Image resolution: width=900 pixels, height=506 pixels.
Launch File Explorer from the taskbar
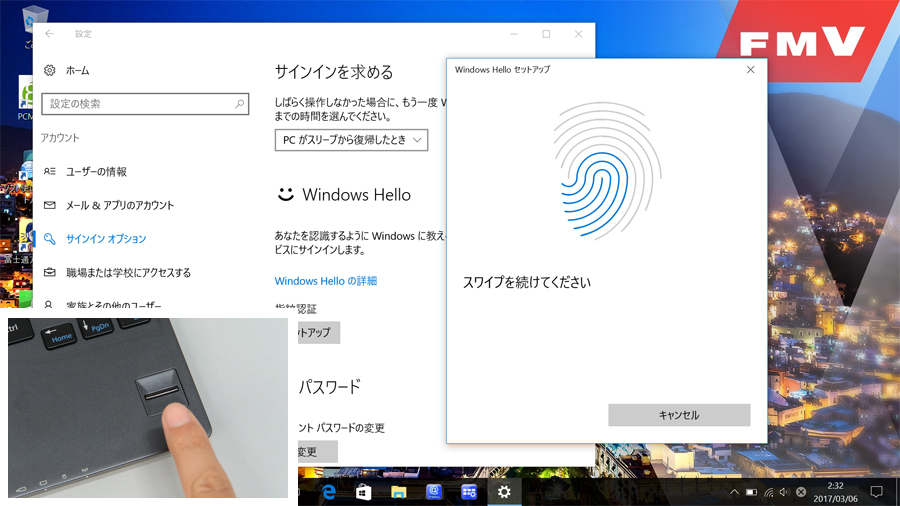[x=398, y=491]
